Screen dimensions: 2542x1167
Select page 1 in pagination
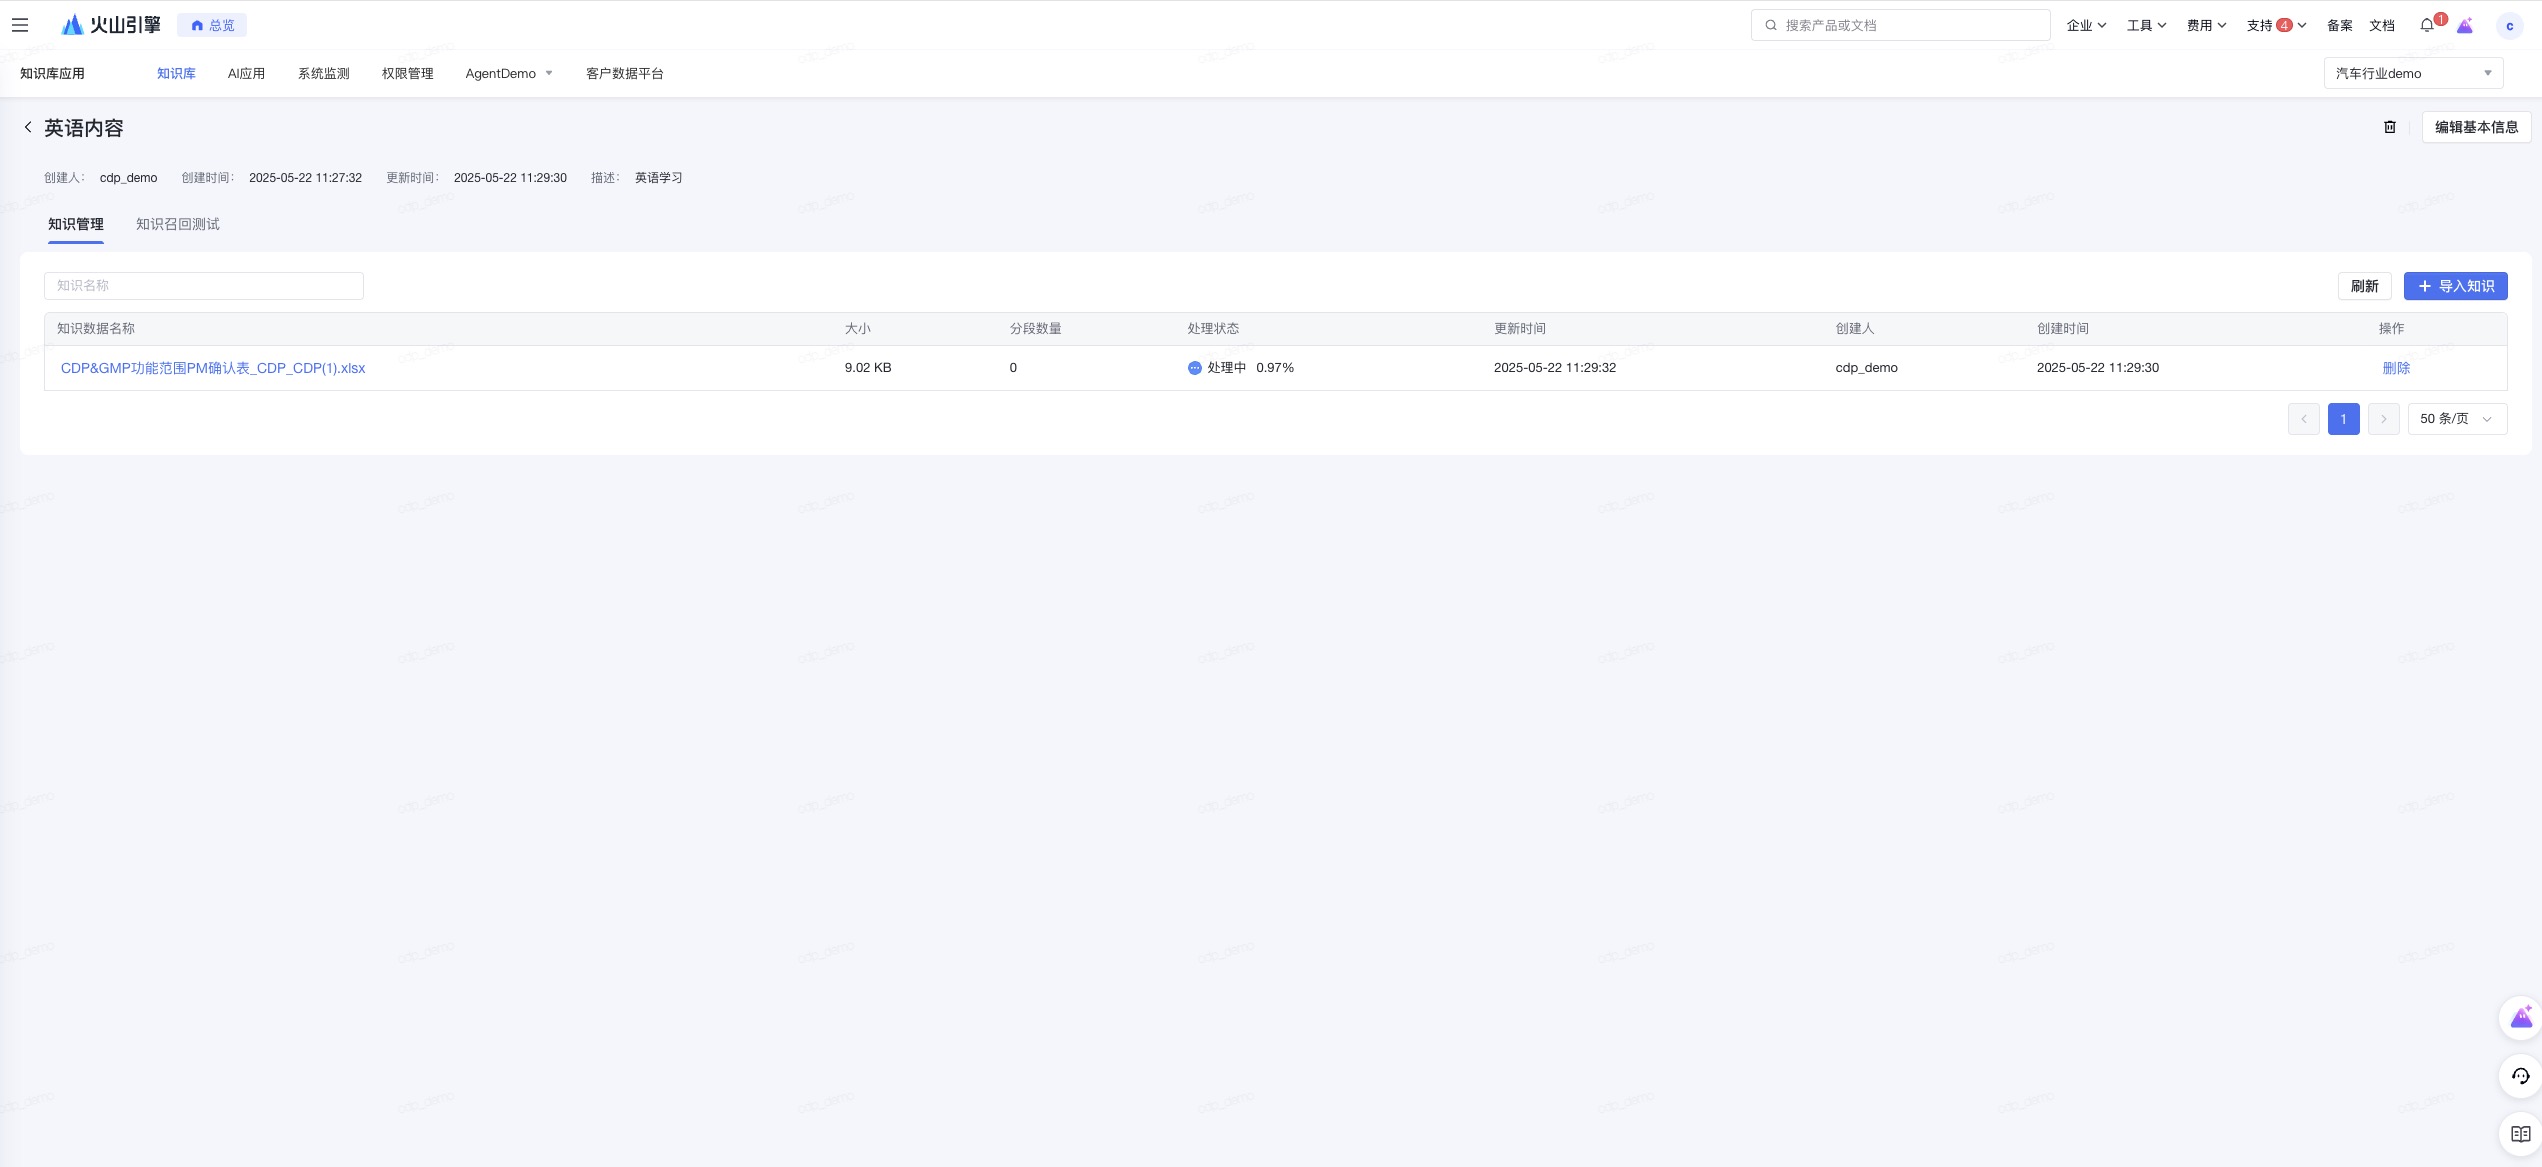2343,419
